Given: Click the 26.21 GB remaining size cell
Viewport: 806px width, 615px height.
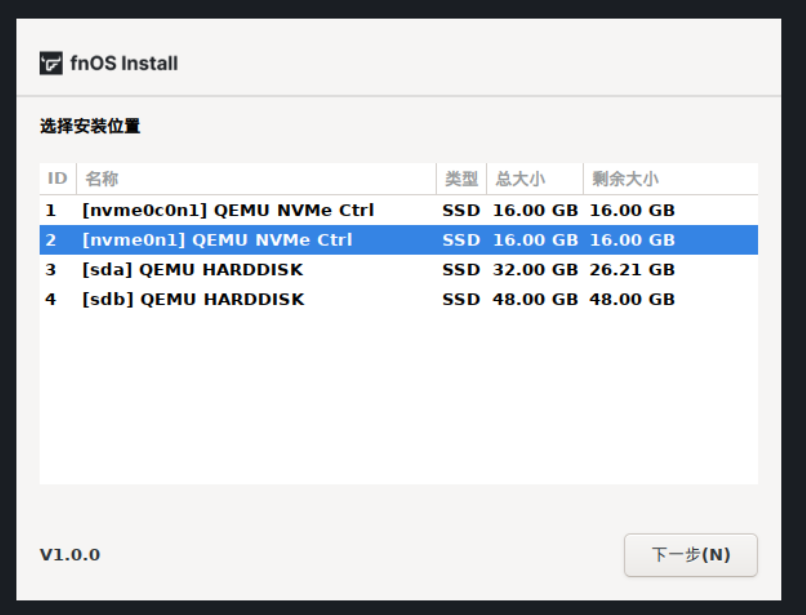Looking at the screenshot, I should (632, 270).
